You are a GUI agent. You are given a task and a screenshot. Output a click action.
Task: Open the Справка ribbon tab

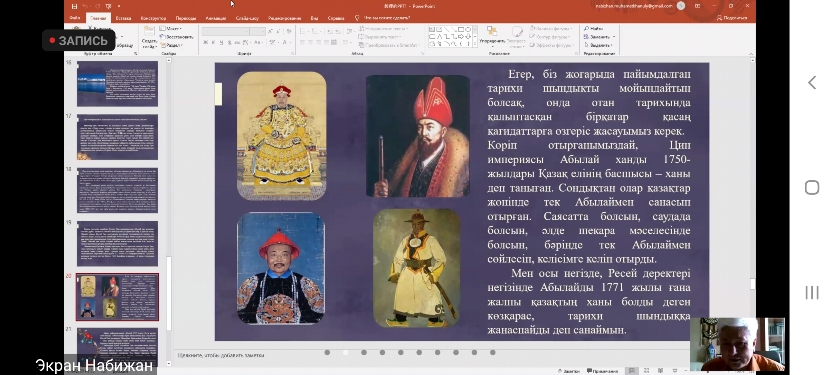336,18
